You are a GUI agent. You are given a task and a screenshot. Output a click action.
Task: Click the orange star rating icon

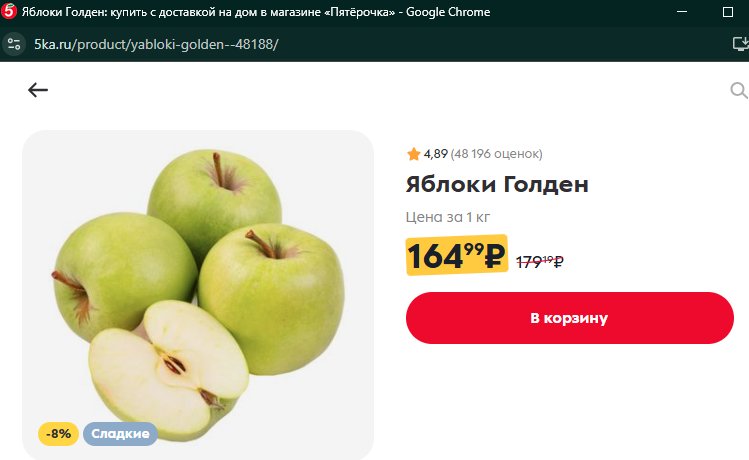[x=413, y=154]
